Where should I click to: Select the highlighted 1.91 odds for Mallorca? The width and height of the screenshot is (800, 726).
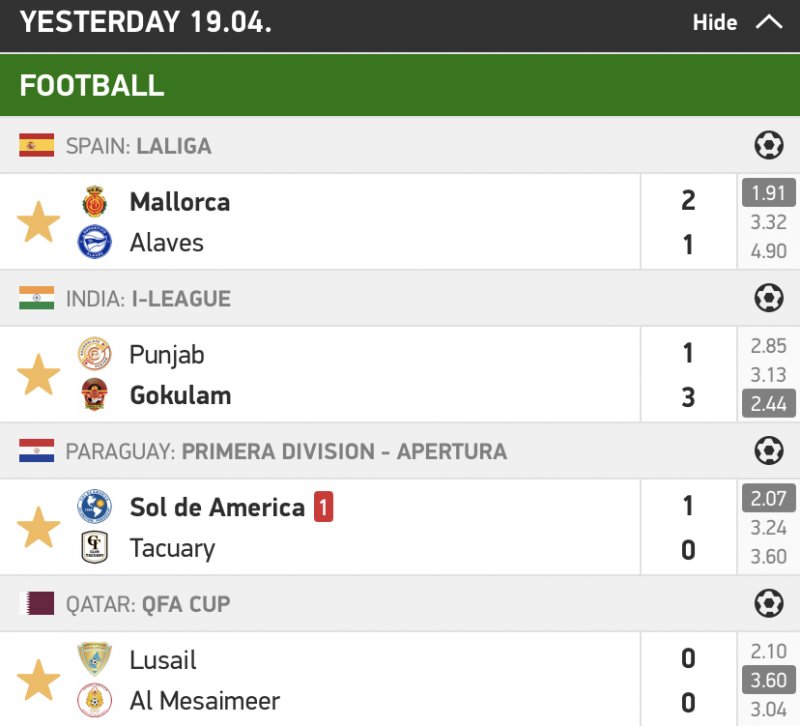click(768, 192)
